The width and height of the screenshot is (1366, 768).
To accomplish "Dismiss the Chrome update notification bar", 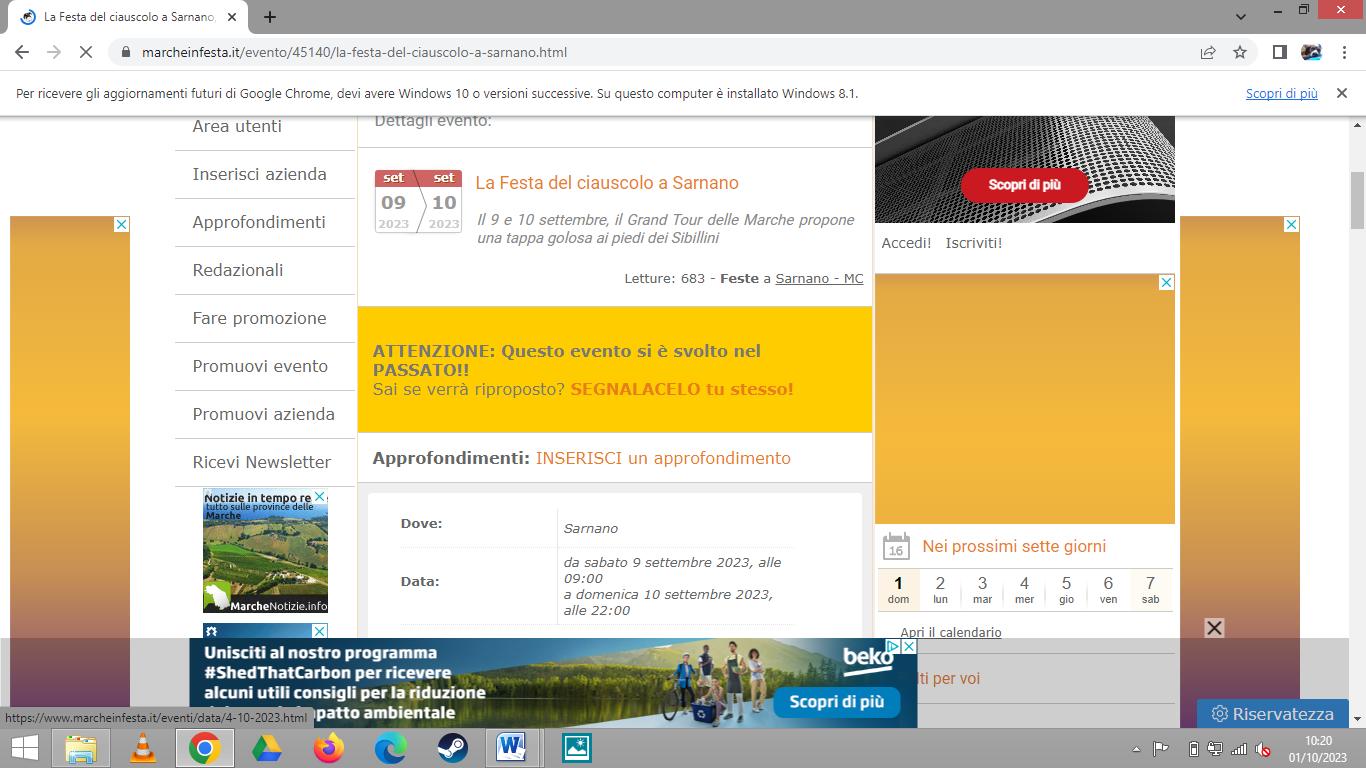I will pos(1342,93).
